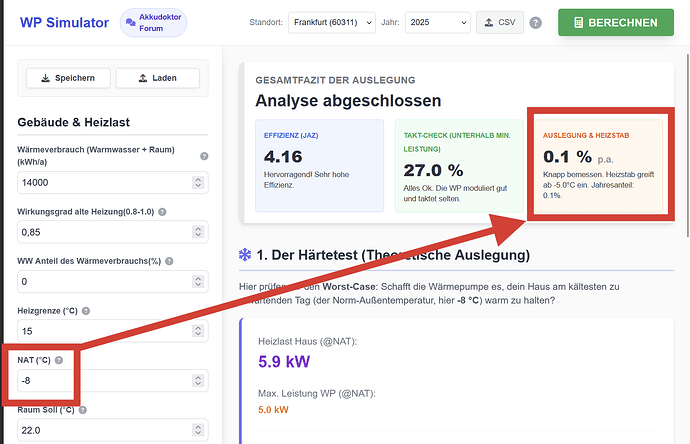Click the help icon beside Heizgrenze (°C)
The width and height of the screenshot is (690, 444).
click(x=86, y=311)
